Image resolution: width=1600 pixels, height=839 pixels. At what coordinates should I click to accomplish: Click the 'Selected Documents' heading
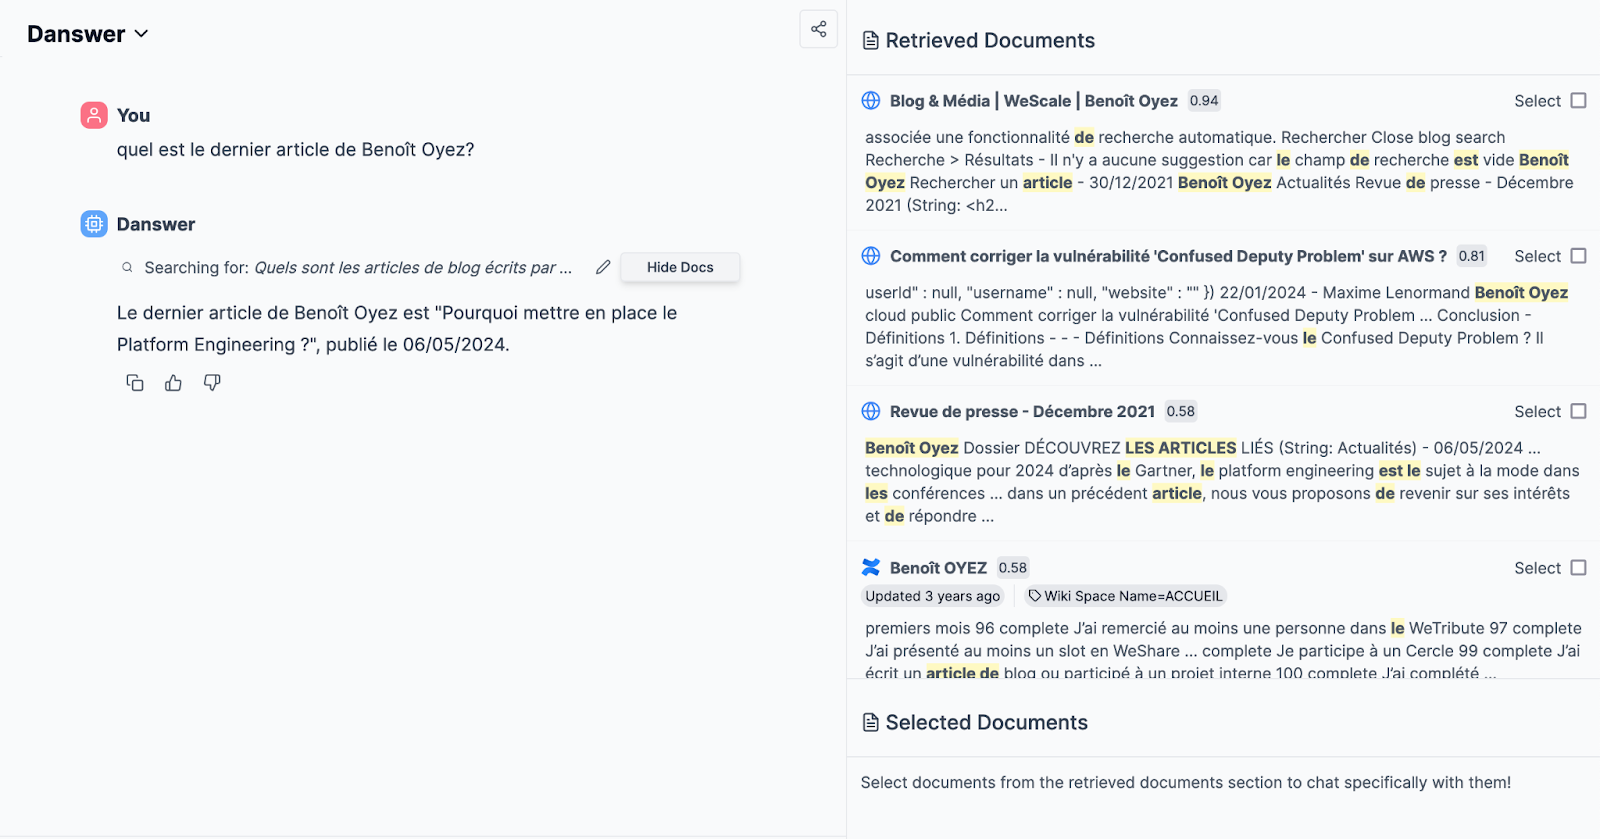point(986,723)
